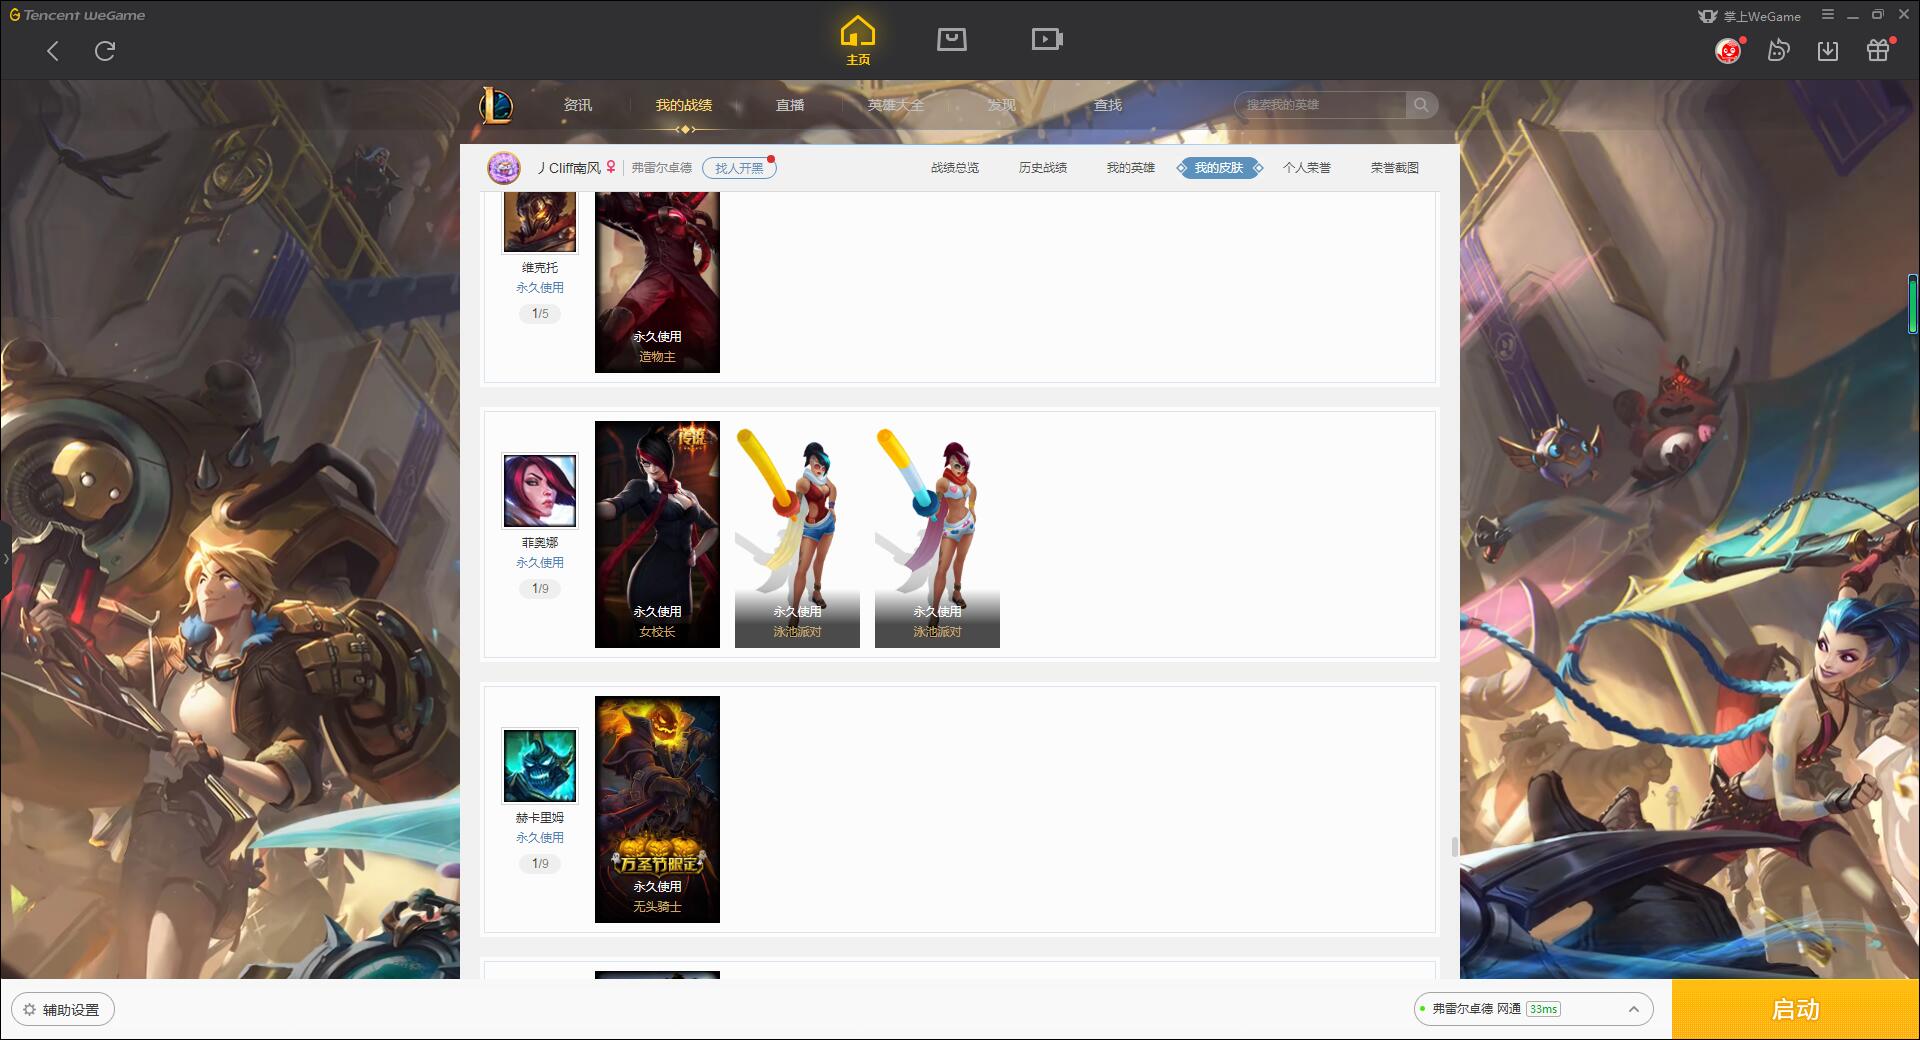Open the video live stream icon

(x=1047, y=39)
